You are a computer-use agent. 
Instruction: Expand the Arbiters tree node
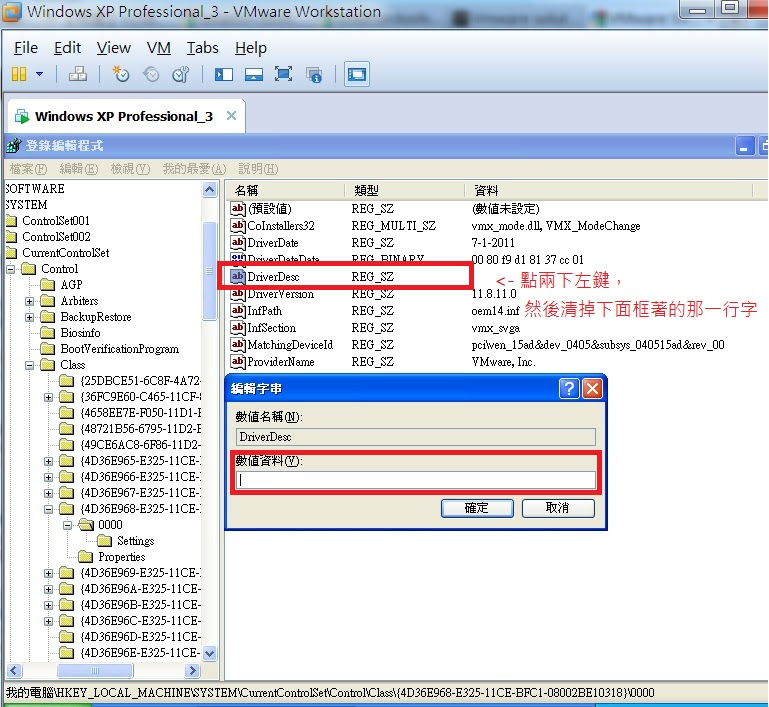(x=29, y=301)
